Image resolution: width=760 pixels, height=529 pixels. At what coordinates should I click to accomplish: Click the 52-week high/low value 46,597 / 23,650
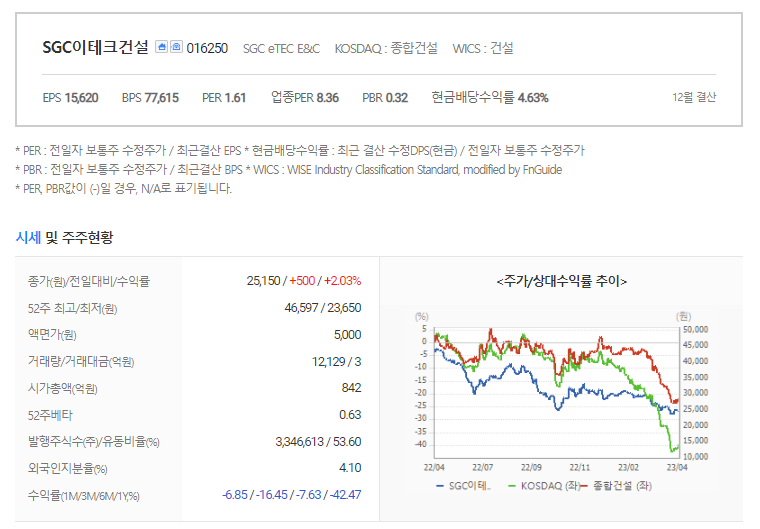[323, 308]
